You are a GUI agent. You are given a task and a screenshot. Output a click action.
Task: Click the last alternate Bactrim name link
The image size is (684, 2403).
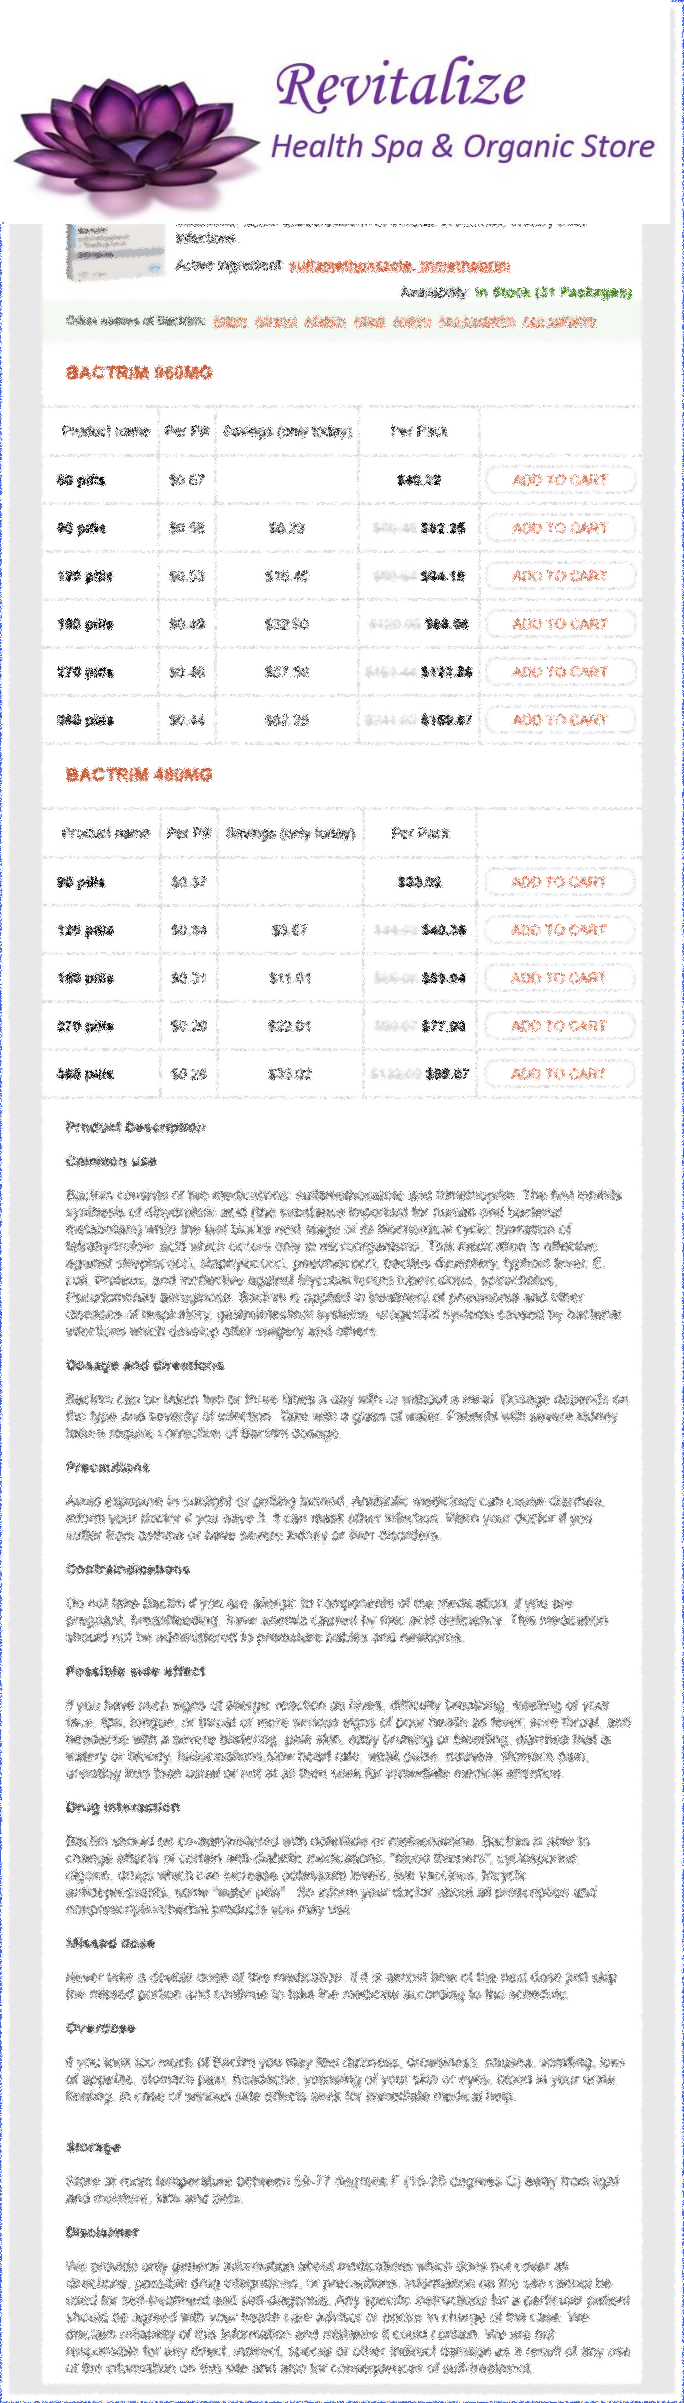(559, 321)
